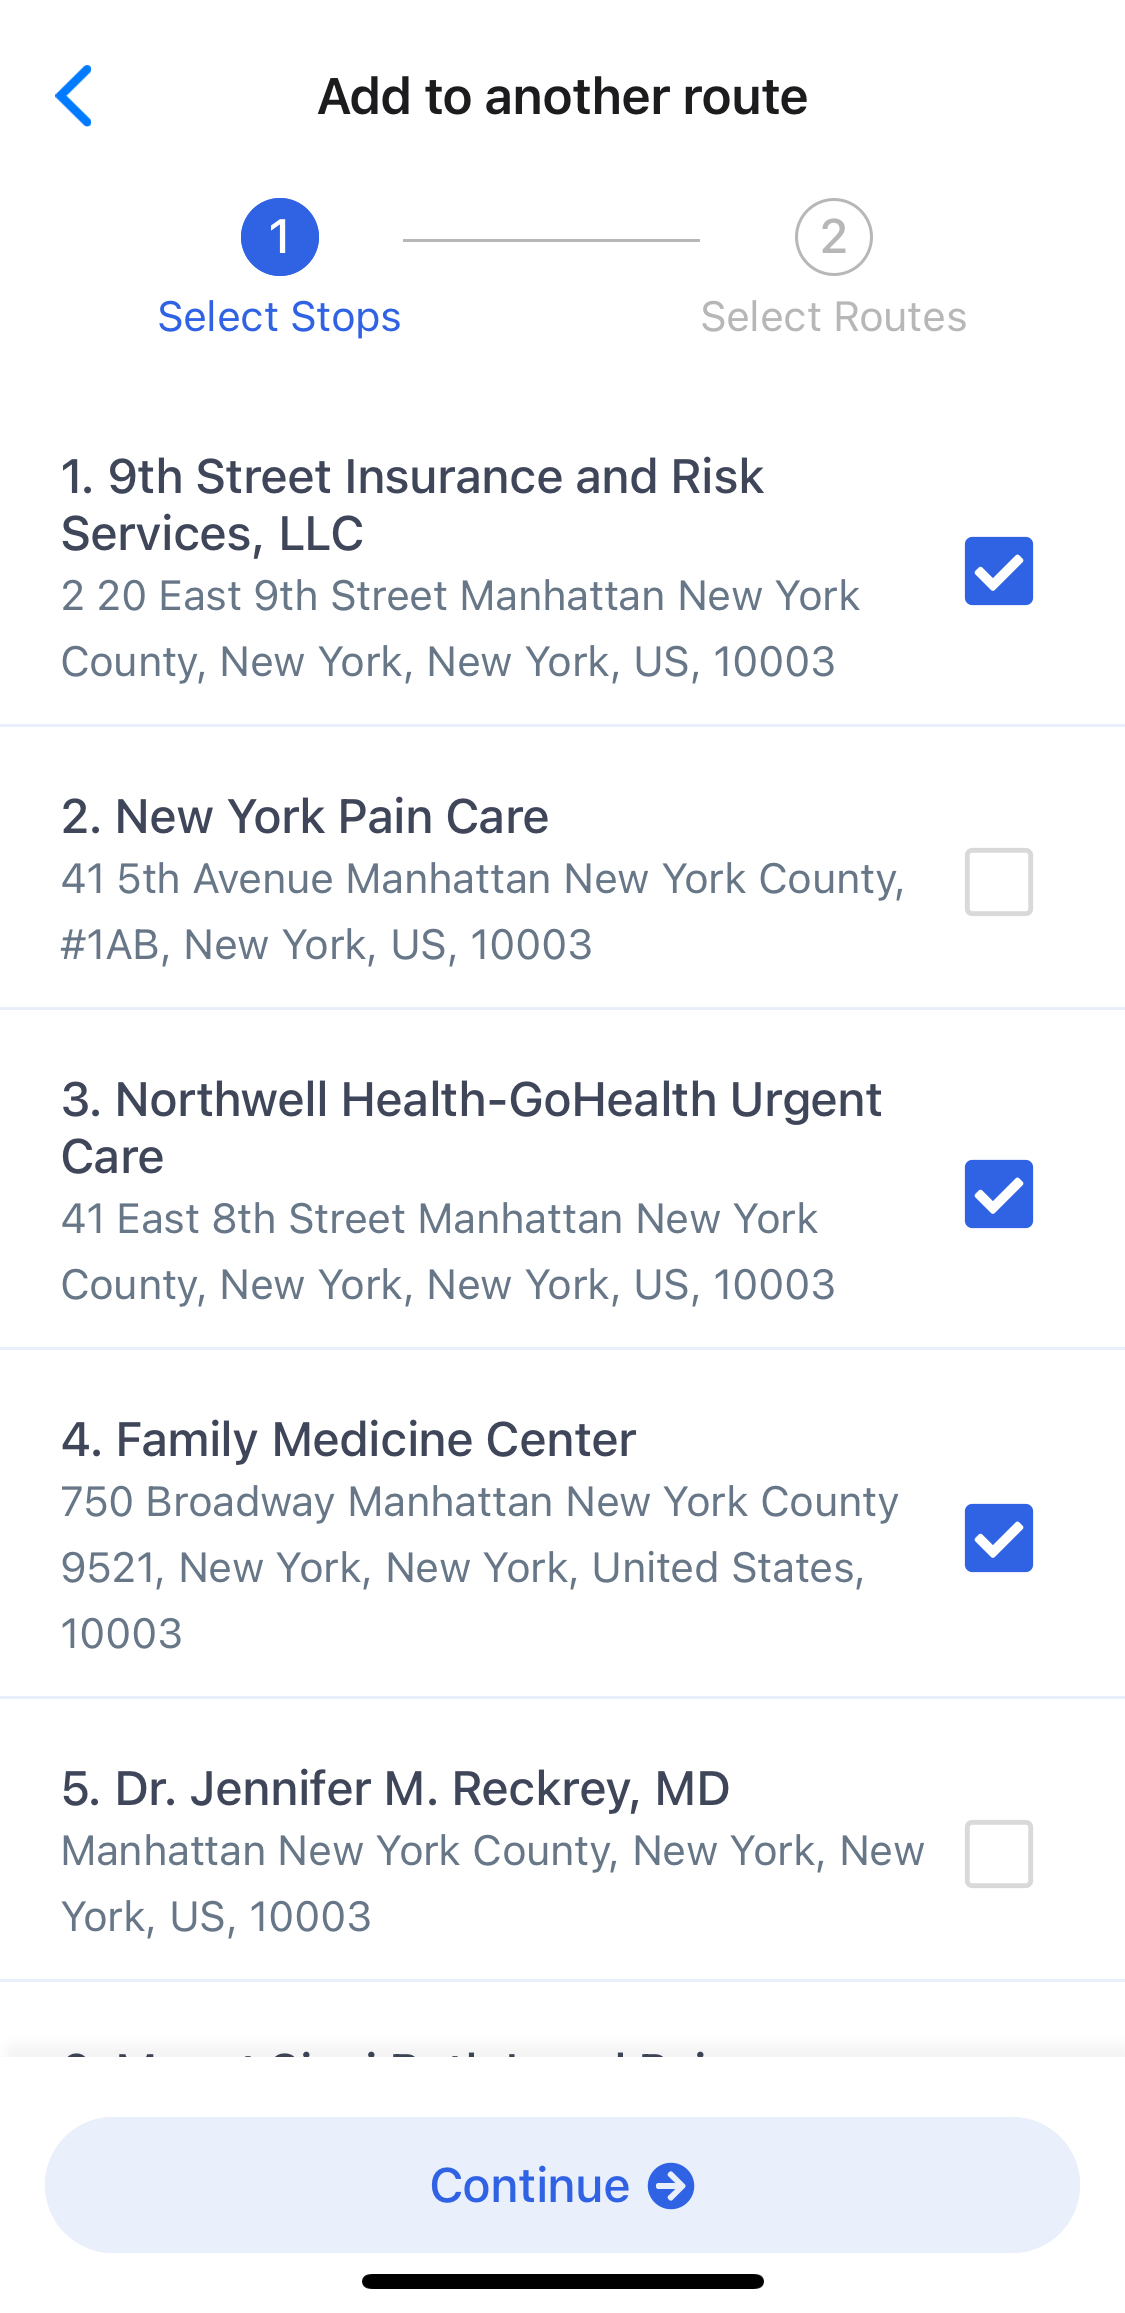Uncheck Northwell Health-GoHealth Urgent Care checkbox
Screen dimensions: 1125x2313
coord(999,1194)
